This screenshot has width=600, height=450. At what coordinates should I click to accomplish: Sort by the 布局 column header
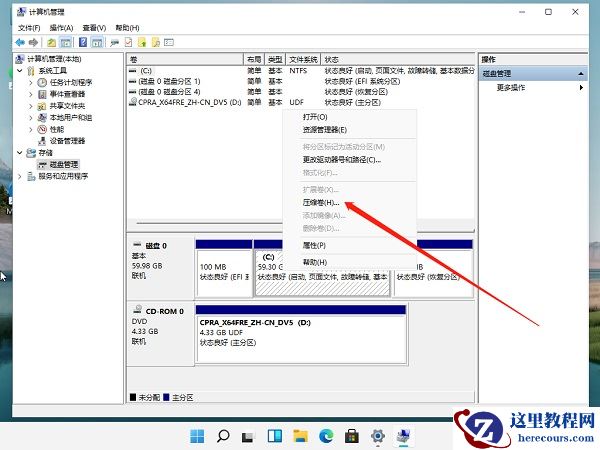tap(254, 59)
